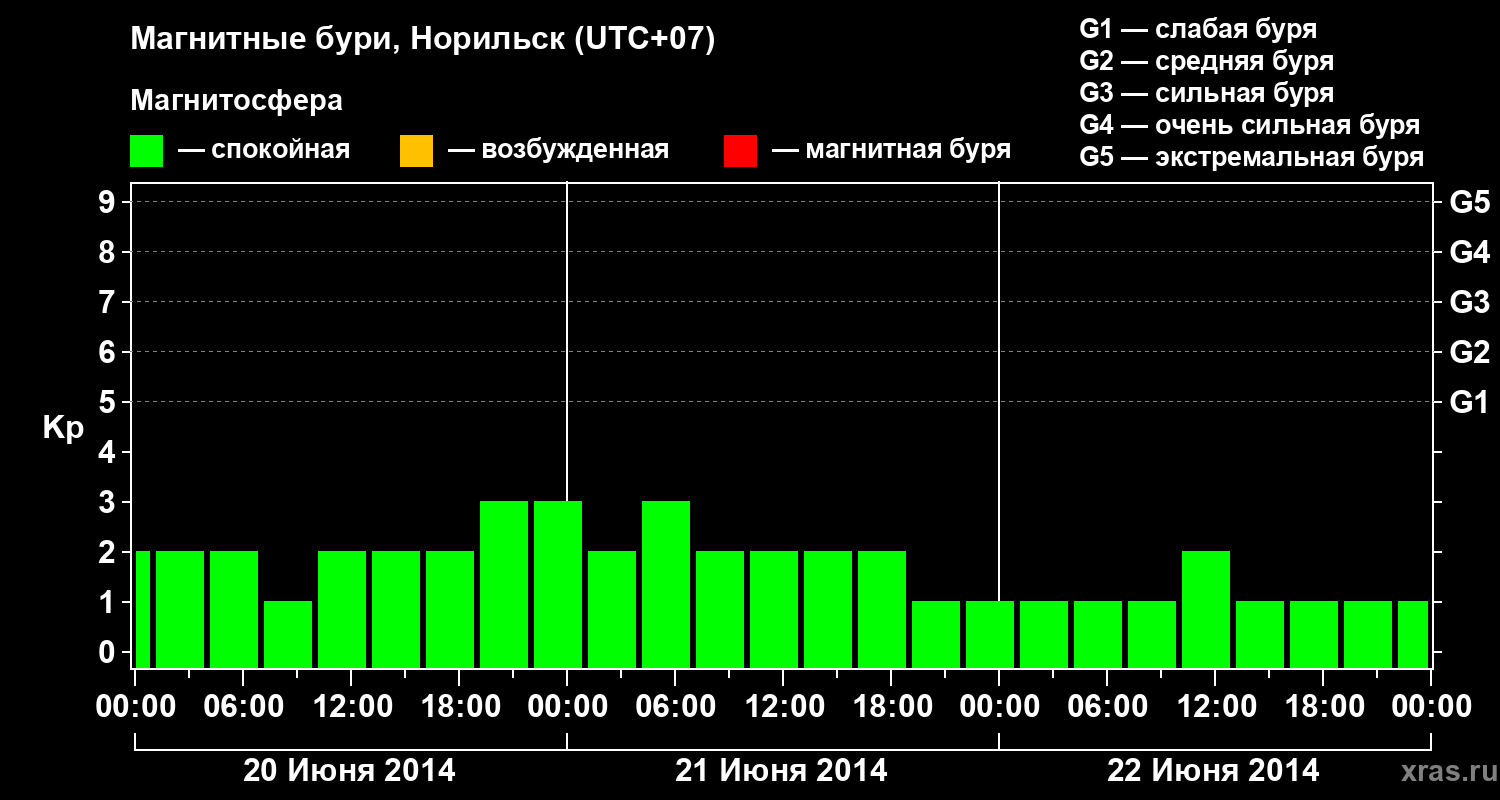Click the only Kp 2 bar on 22 Июня

coord(1206,609)
